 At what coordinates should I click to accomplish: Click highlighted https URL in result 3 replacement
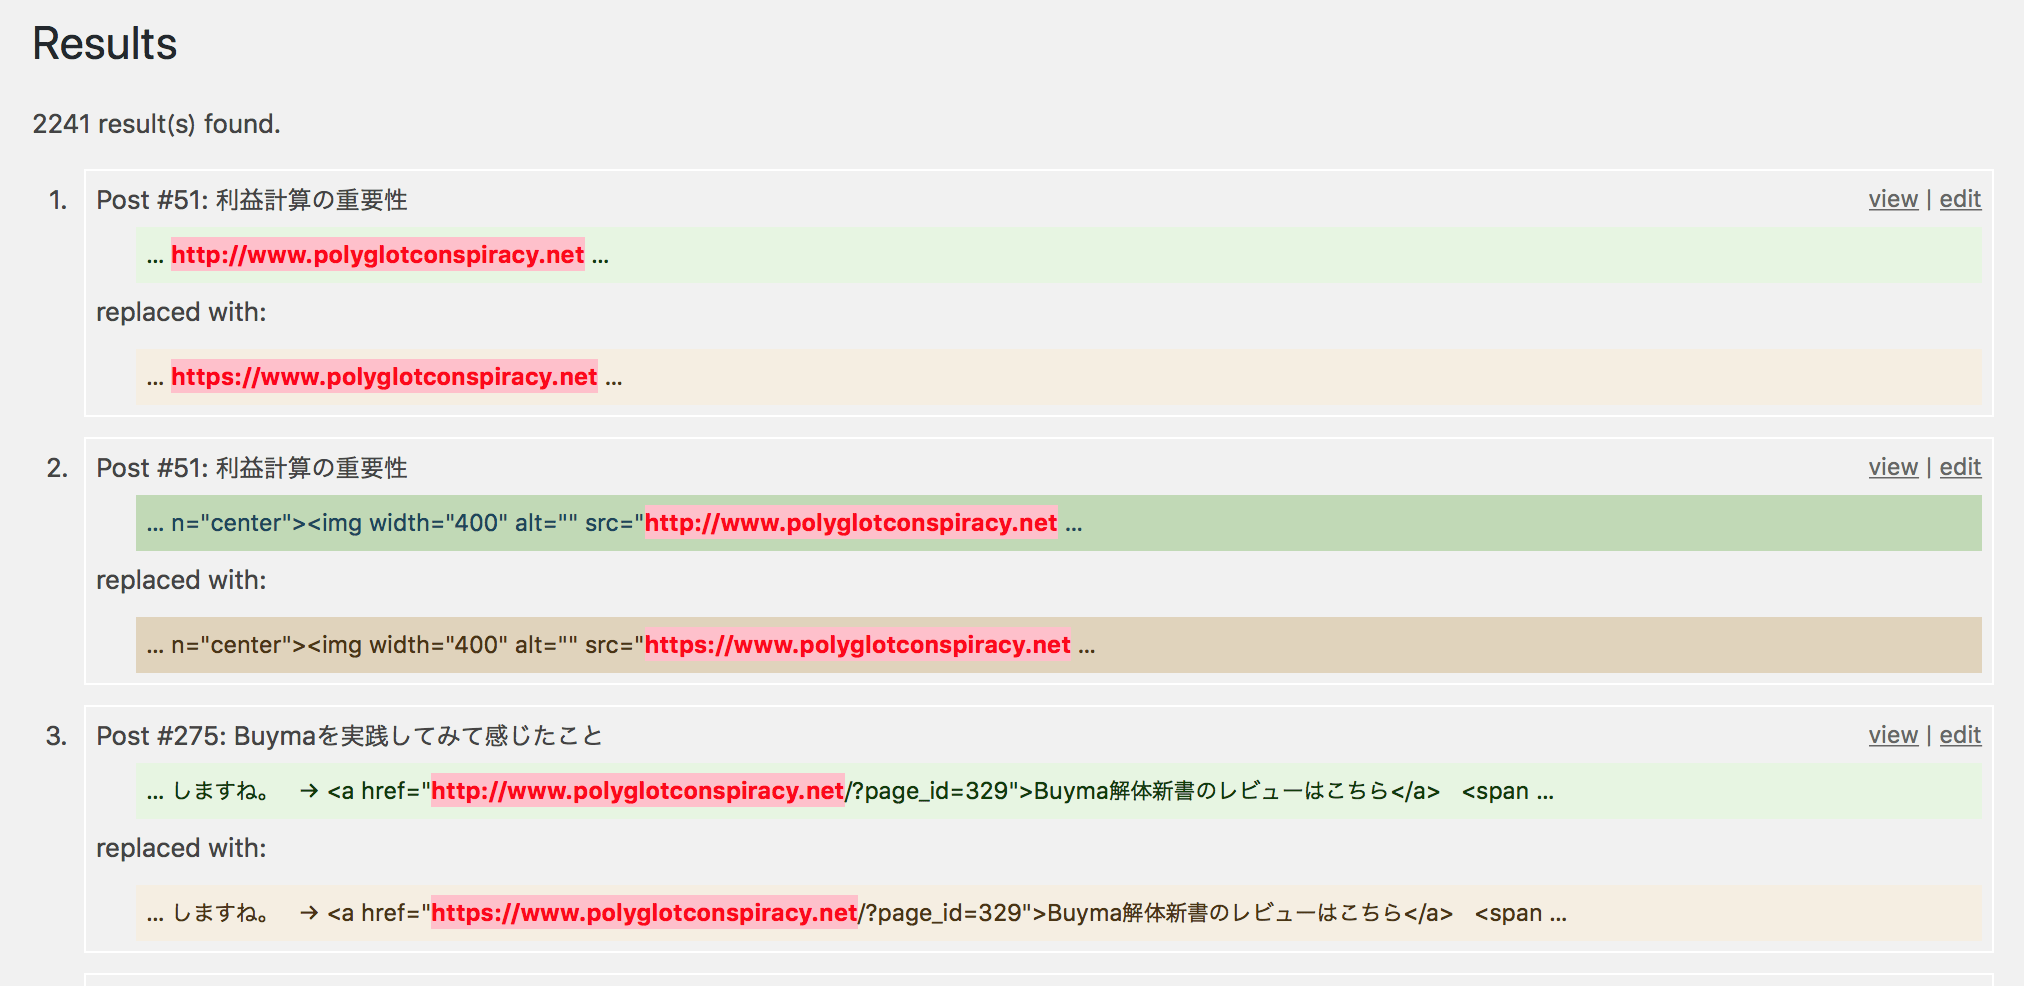point(644,913)
